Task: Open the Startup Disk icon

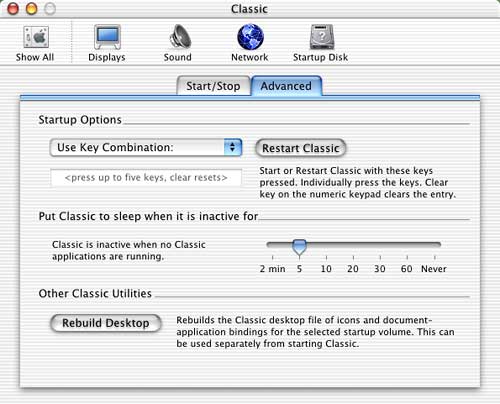Action: pyautogui.click(x=321, y=37)
